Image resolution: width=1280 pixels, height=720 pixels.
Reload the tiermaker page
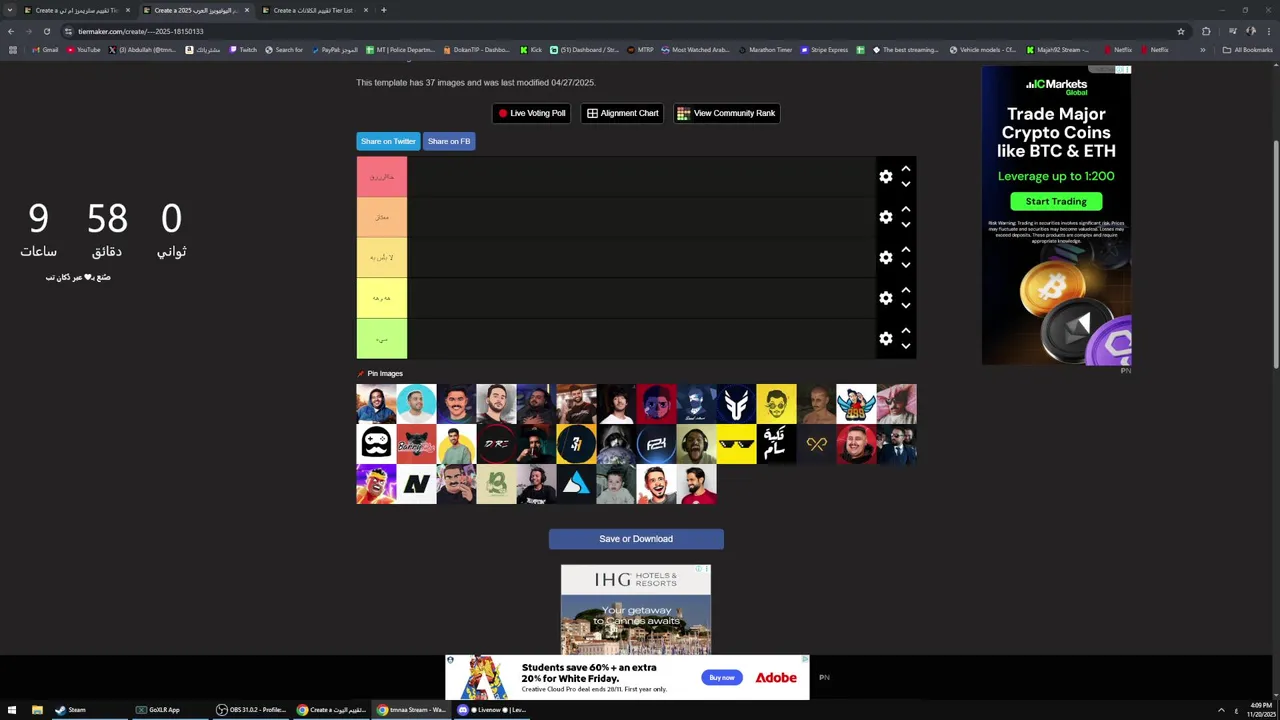[47, 31]
